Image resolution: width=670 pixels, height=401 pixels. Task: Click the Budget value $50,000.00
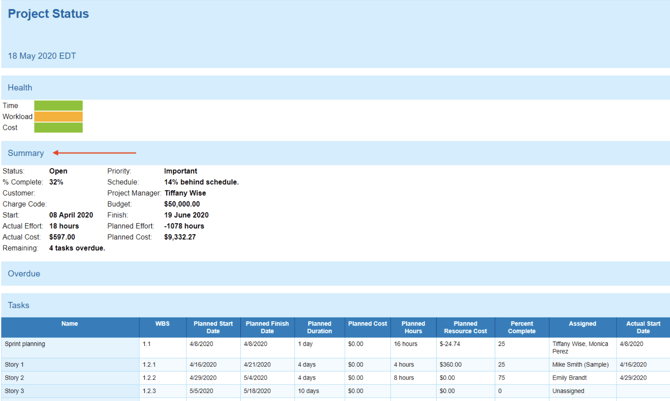coord(182,204)
